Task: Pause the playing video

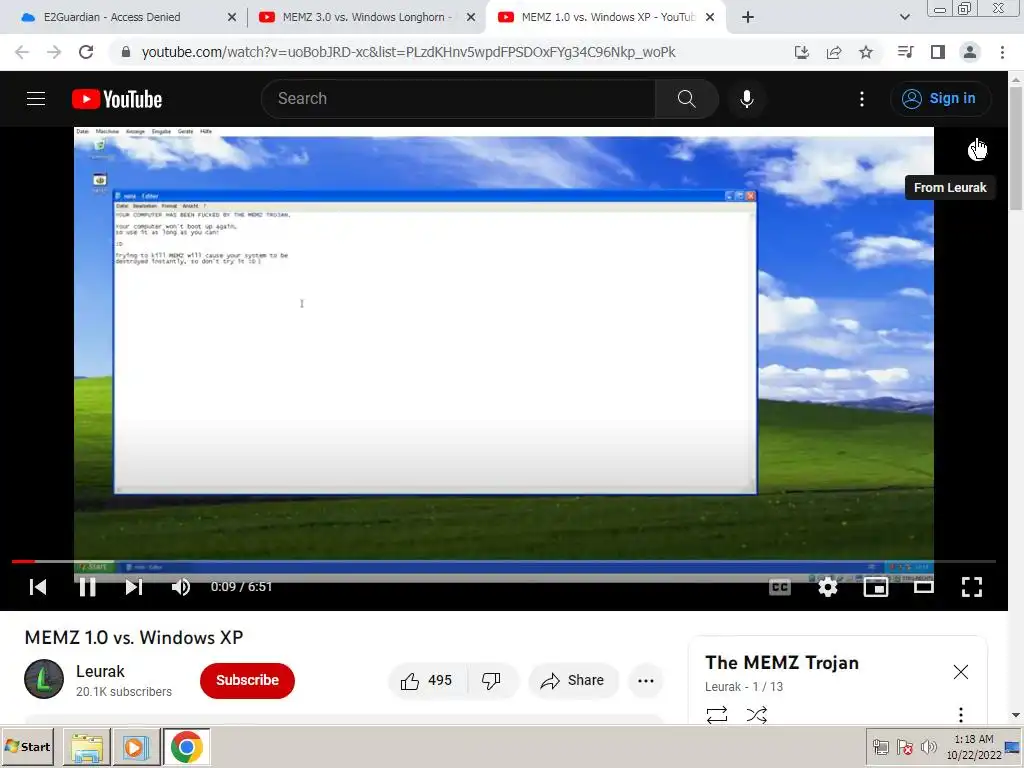Action: pyautogui.click(x=87, y=586)
